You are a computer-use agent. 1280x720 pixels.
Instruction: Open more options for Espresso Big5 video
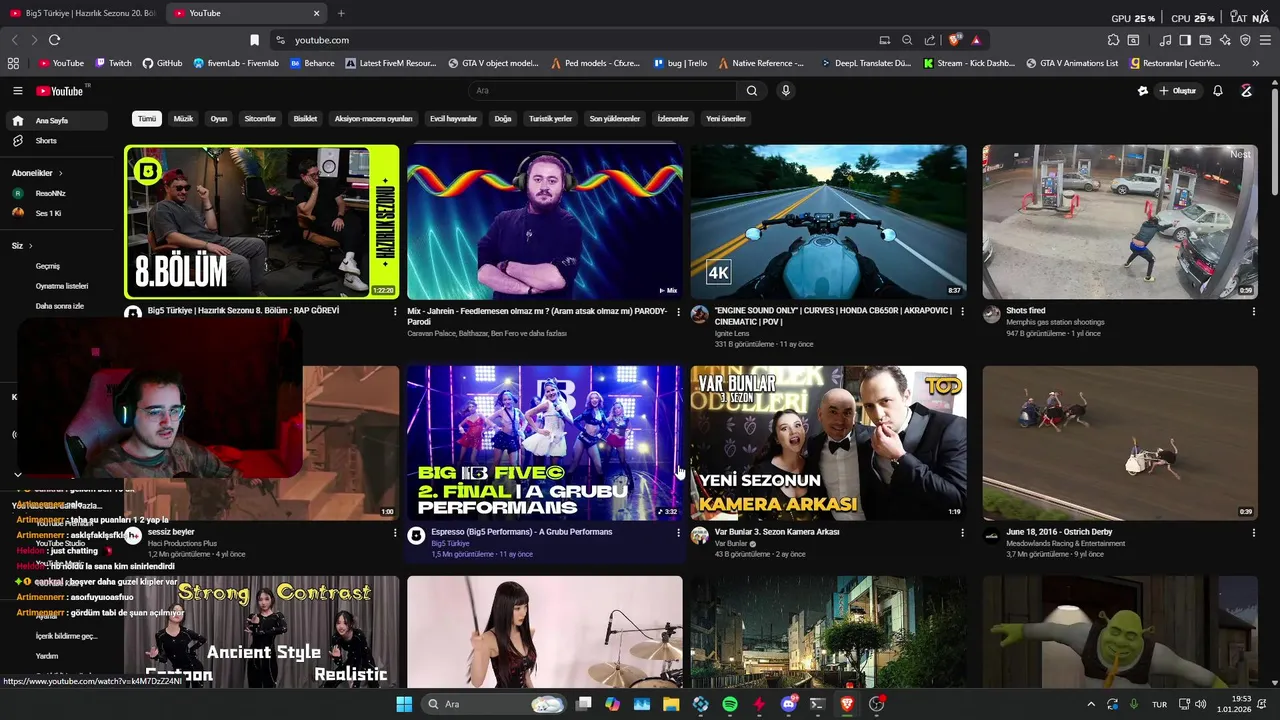click(679, 533)
